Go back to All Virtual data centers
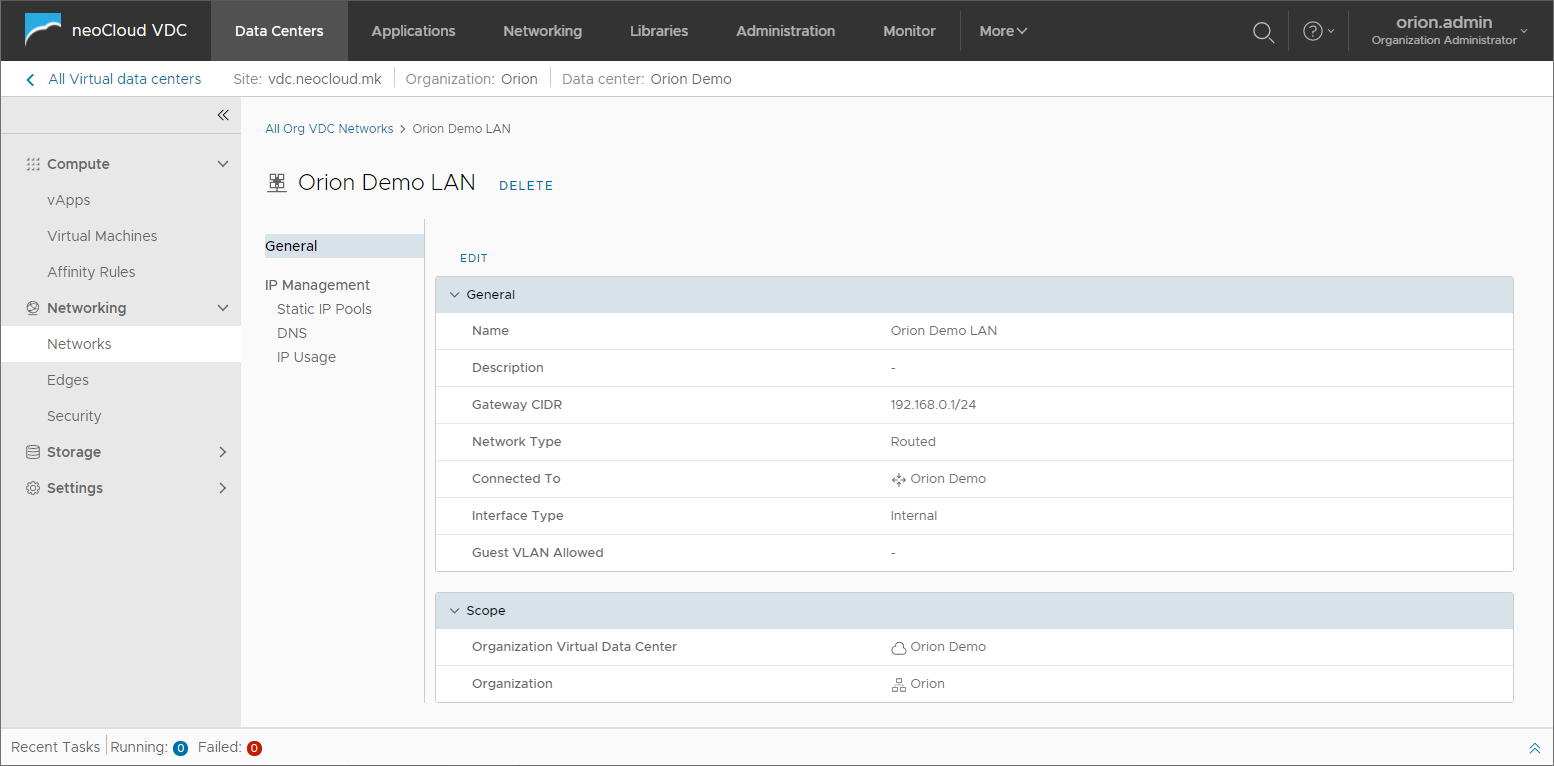The width and height of the screenshot is (1554, 766). tap(125, 79)
